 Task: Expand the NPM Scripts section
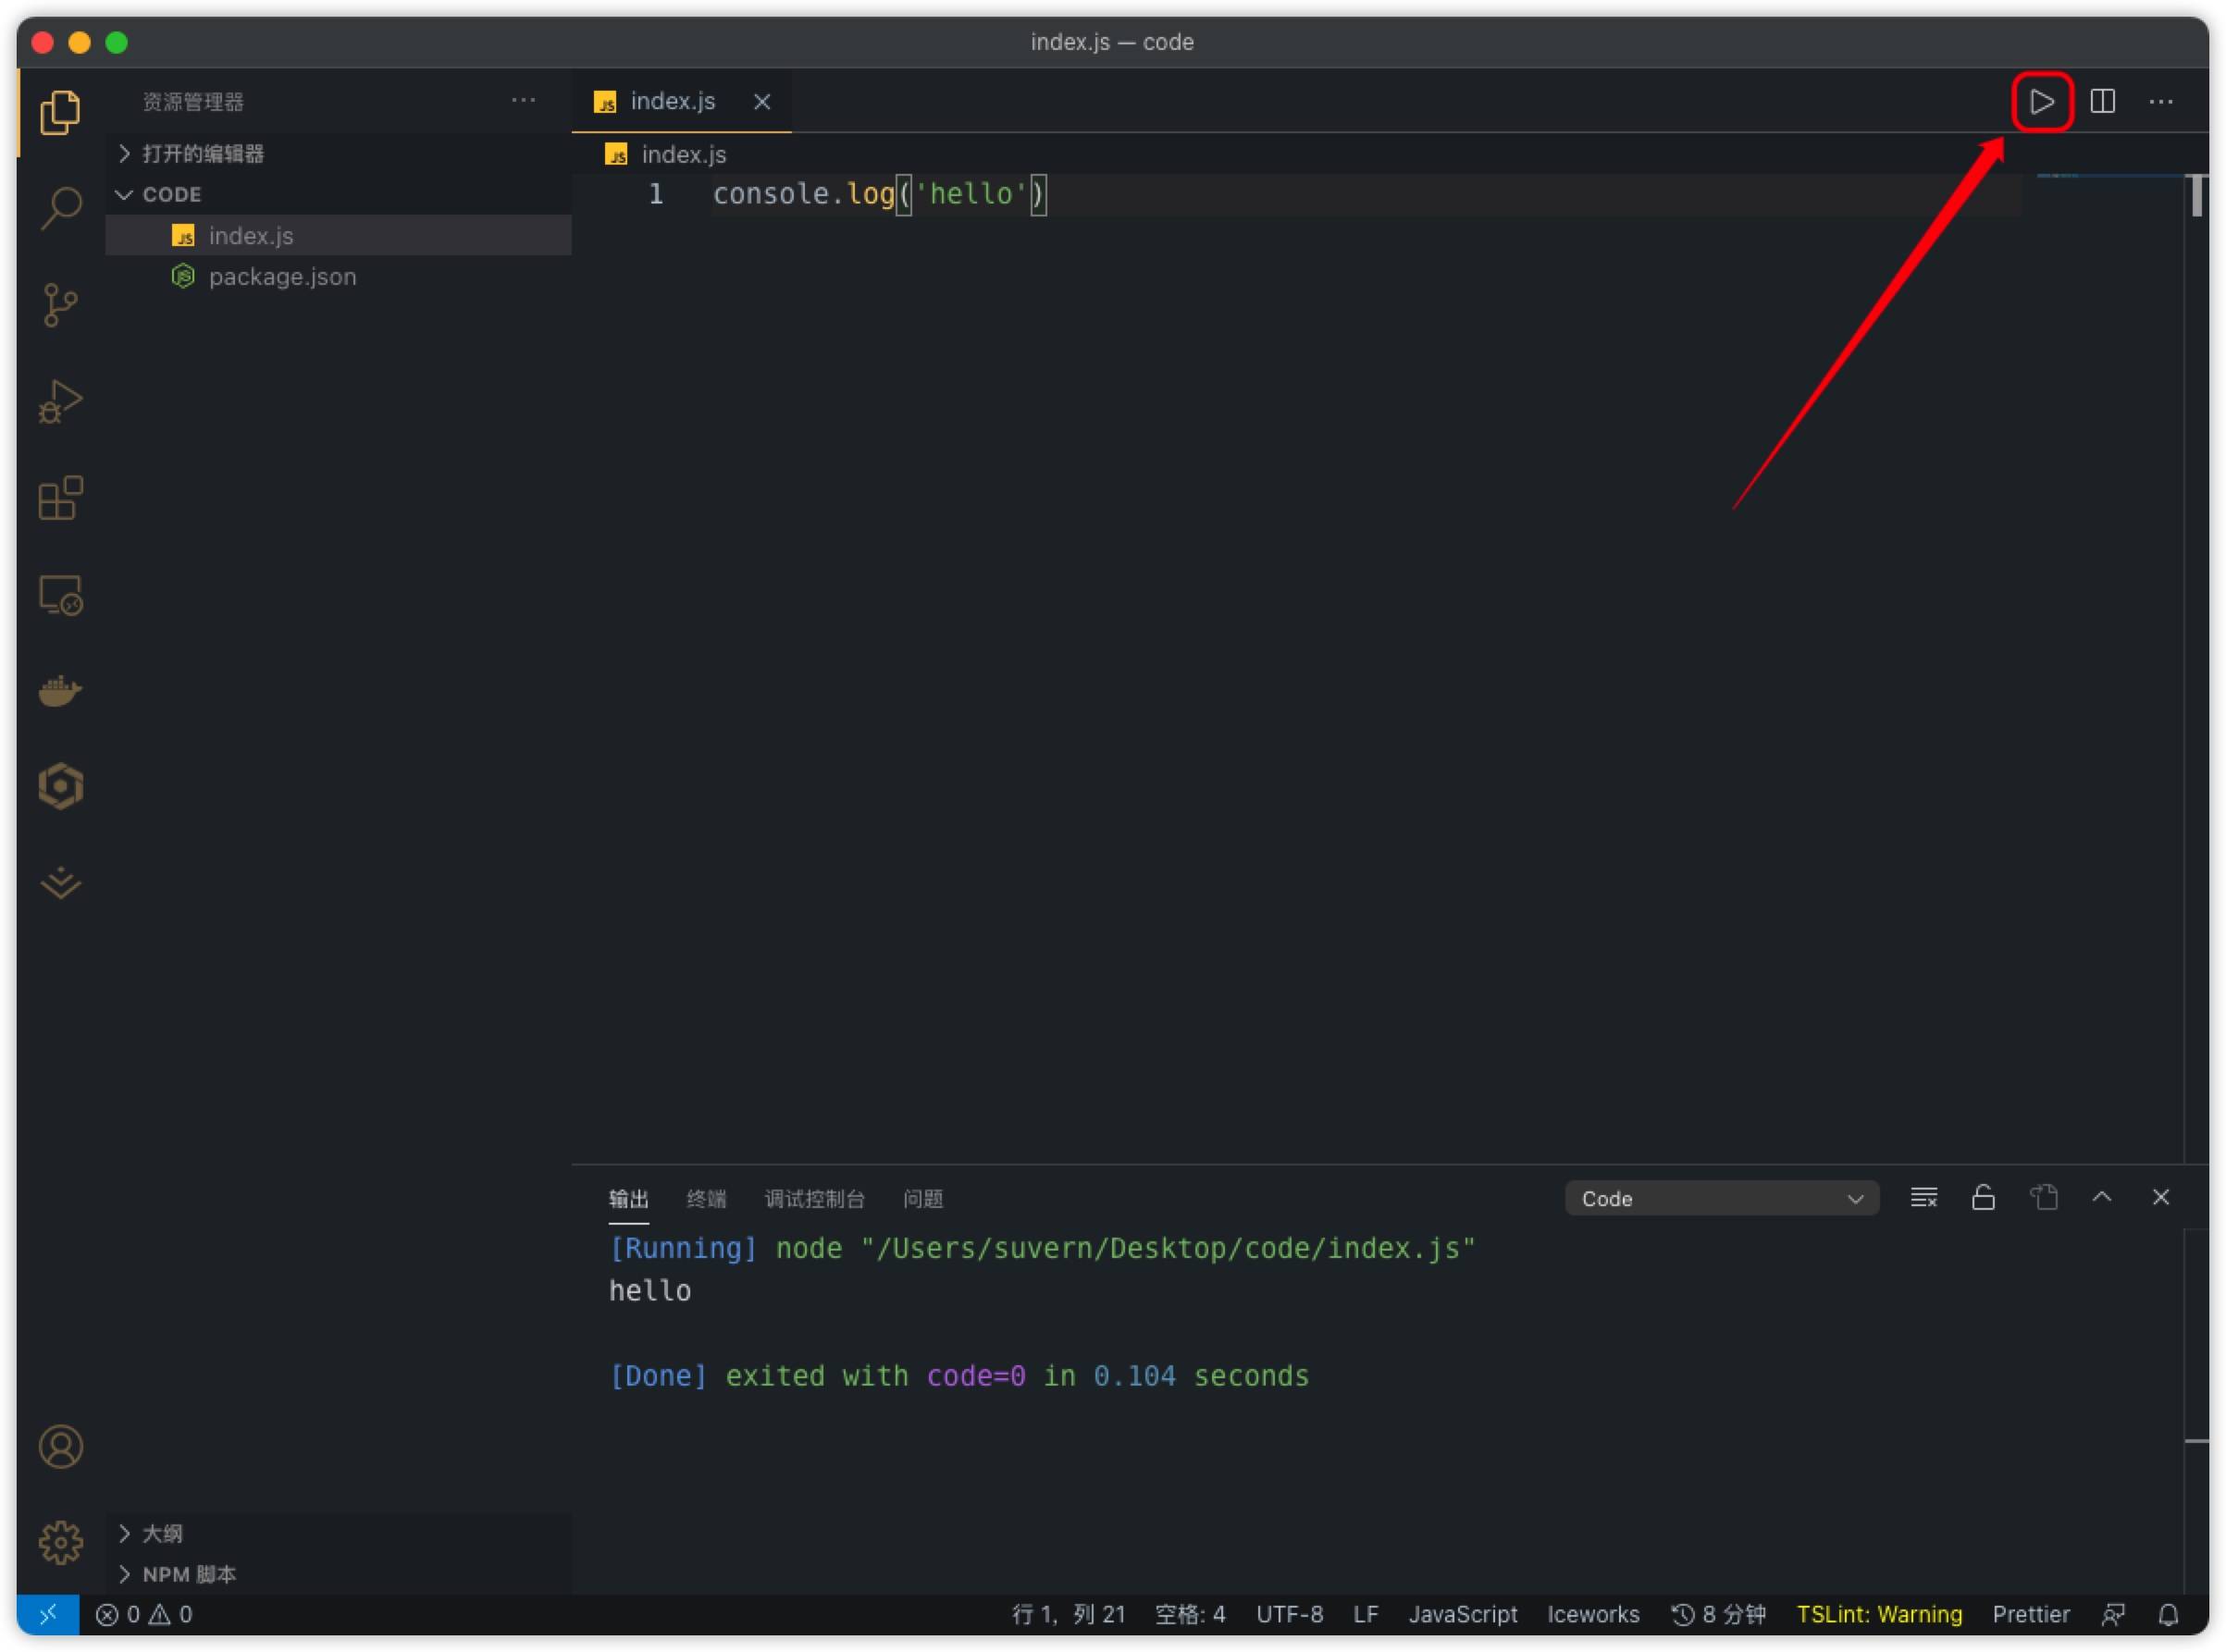(x=338, y=1574)
